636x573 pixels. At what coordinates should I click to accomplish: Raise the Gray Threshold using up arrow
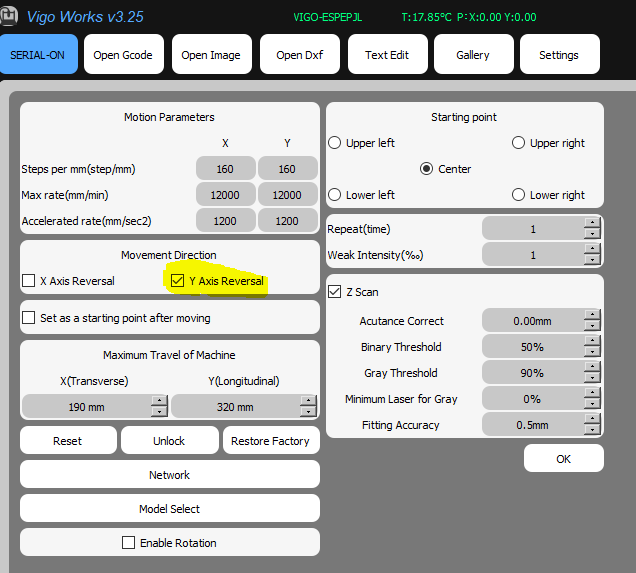(x=592, y=367)
